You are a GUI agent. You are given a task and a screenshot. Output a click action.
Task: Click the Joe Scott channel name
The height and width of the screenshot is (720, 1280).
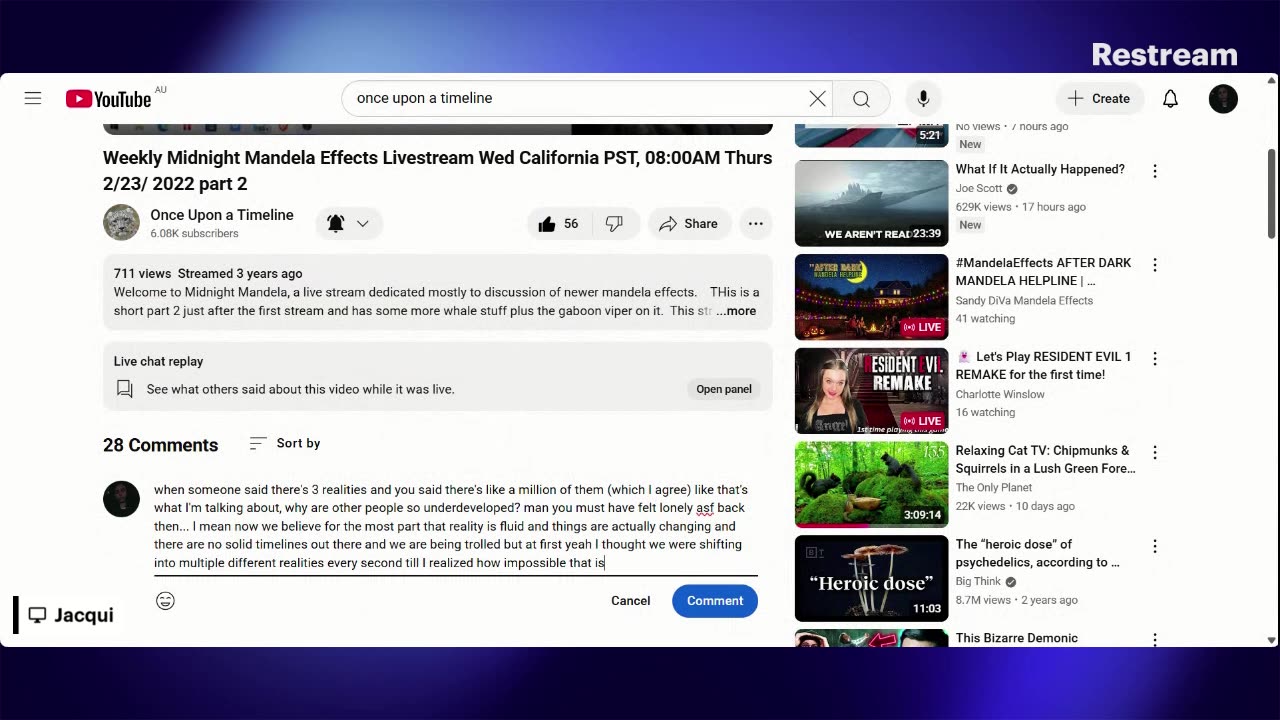point(979,188)
